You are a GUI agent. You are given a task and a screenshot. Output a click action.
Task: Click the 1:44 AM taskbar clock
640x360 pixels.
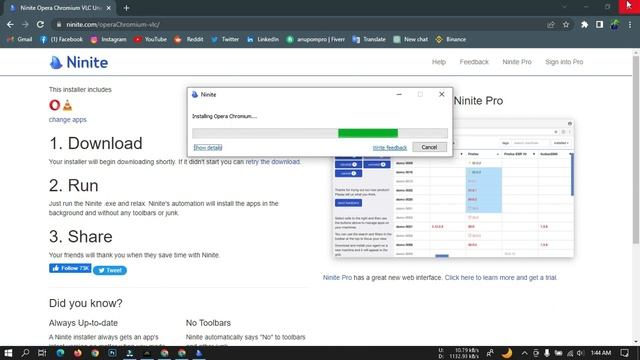coord(601,353)
